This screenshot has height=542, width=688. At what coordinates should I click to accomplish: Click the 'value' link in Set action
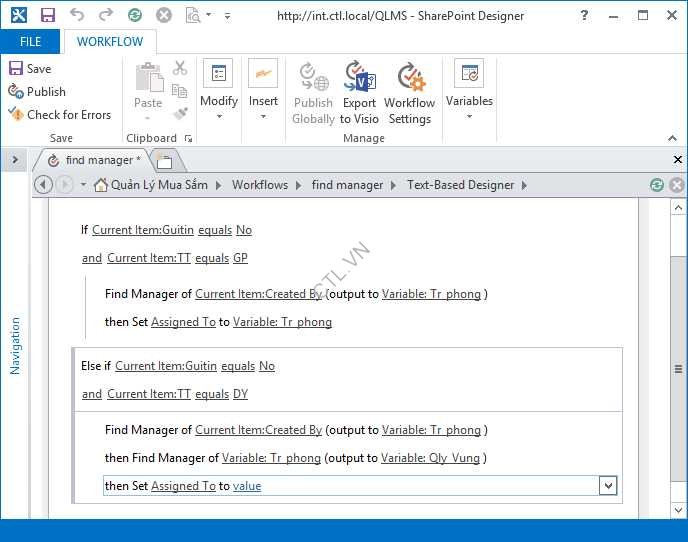[247, 486]
